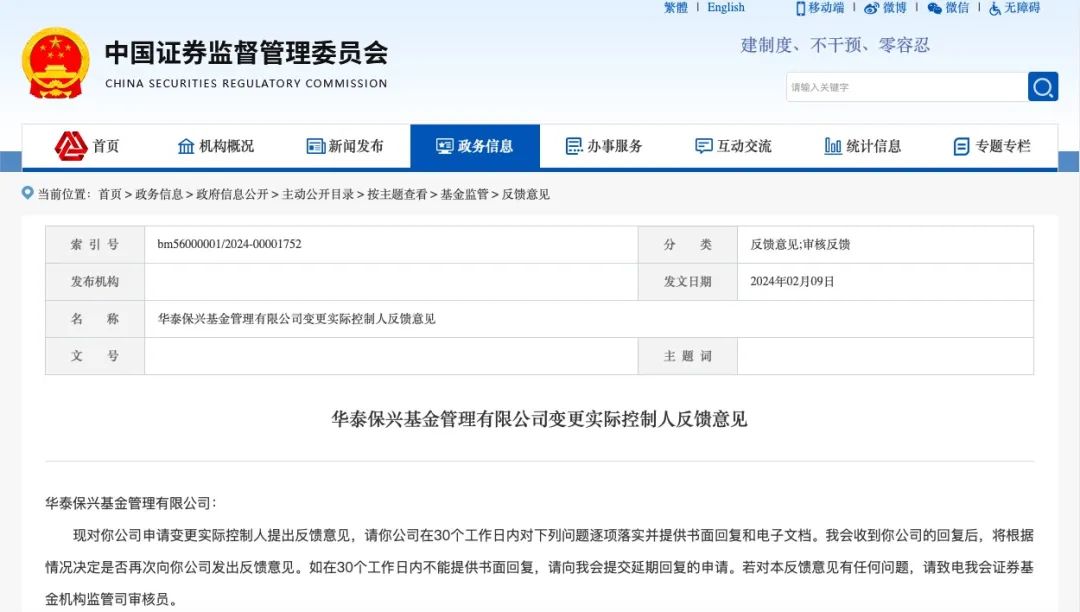Image resolution: width=1080 pixels, height=612 pixels.
Task: Open the 微博 link in top bar
Action: [x=895, y=8]
